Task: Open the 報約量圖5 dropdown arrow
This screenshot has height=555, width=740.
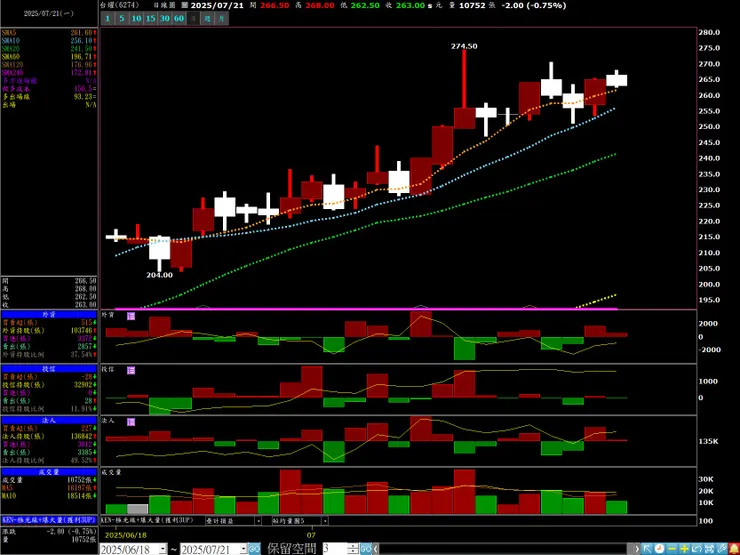Action: coord(325,521)
